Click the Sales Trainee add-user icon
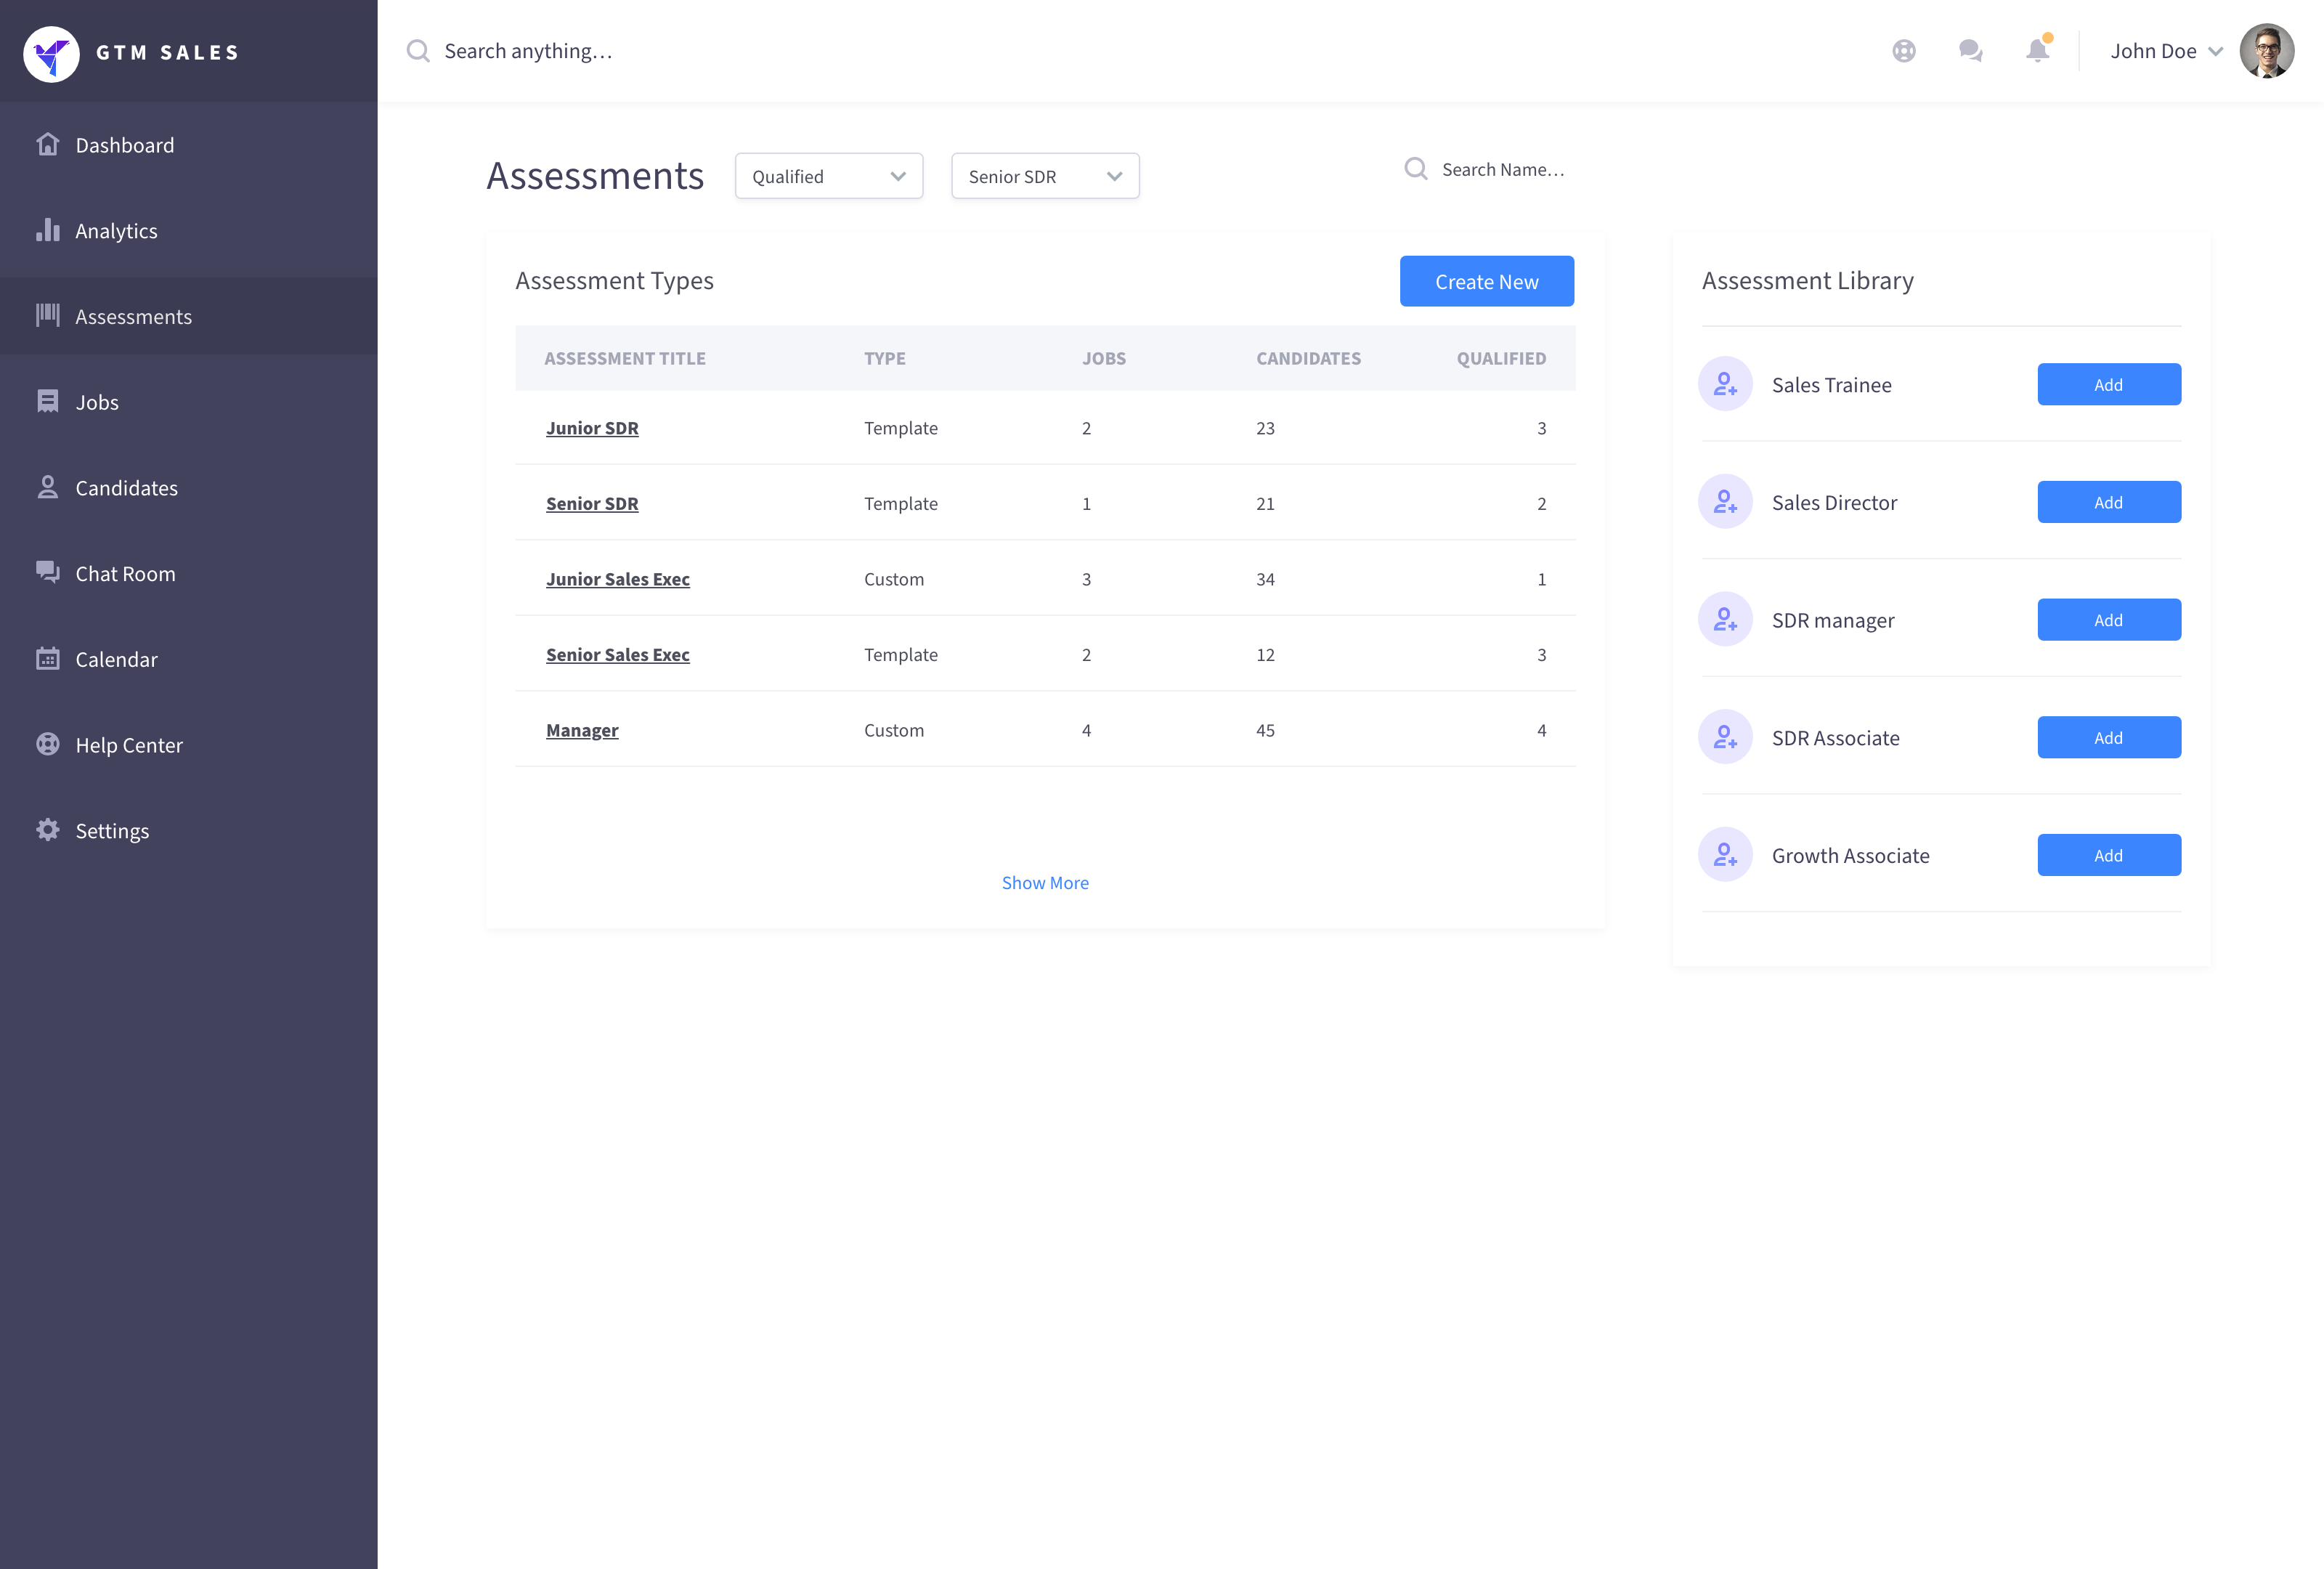2324x1569 pixels. (1725, 384)
